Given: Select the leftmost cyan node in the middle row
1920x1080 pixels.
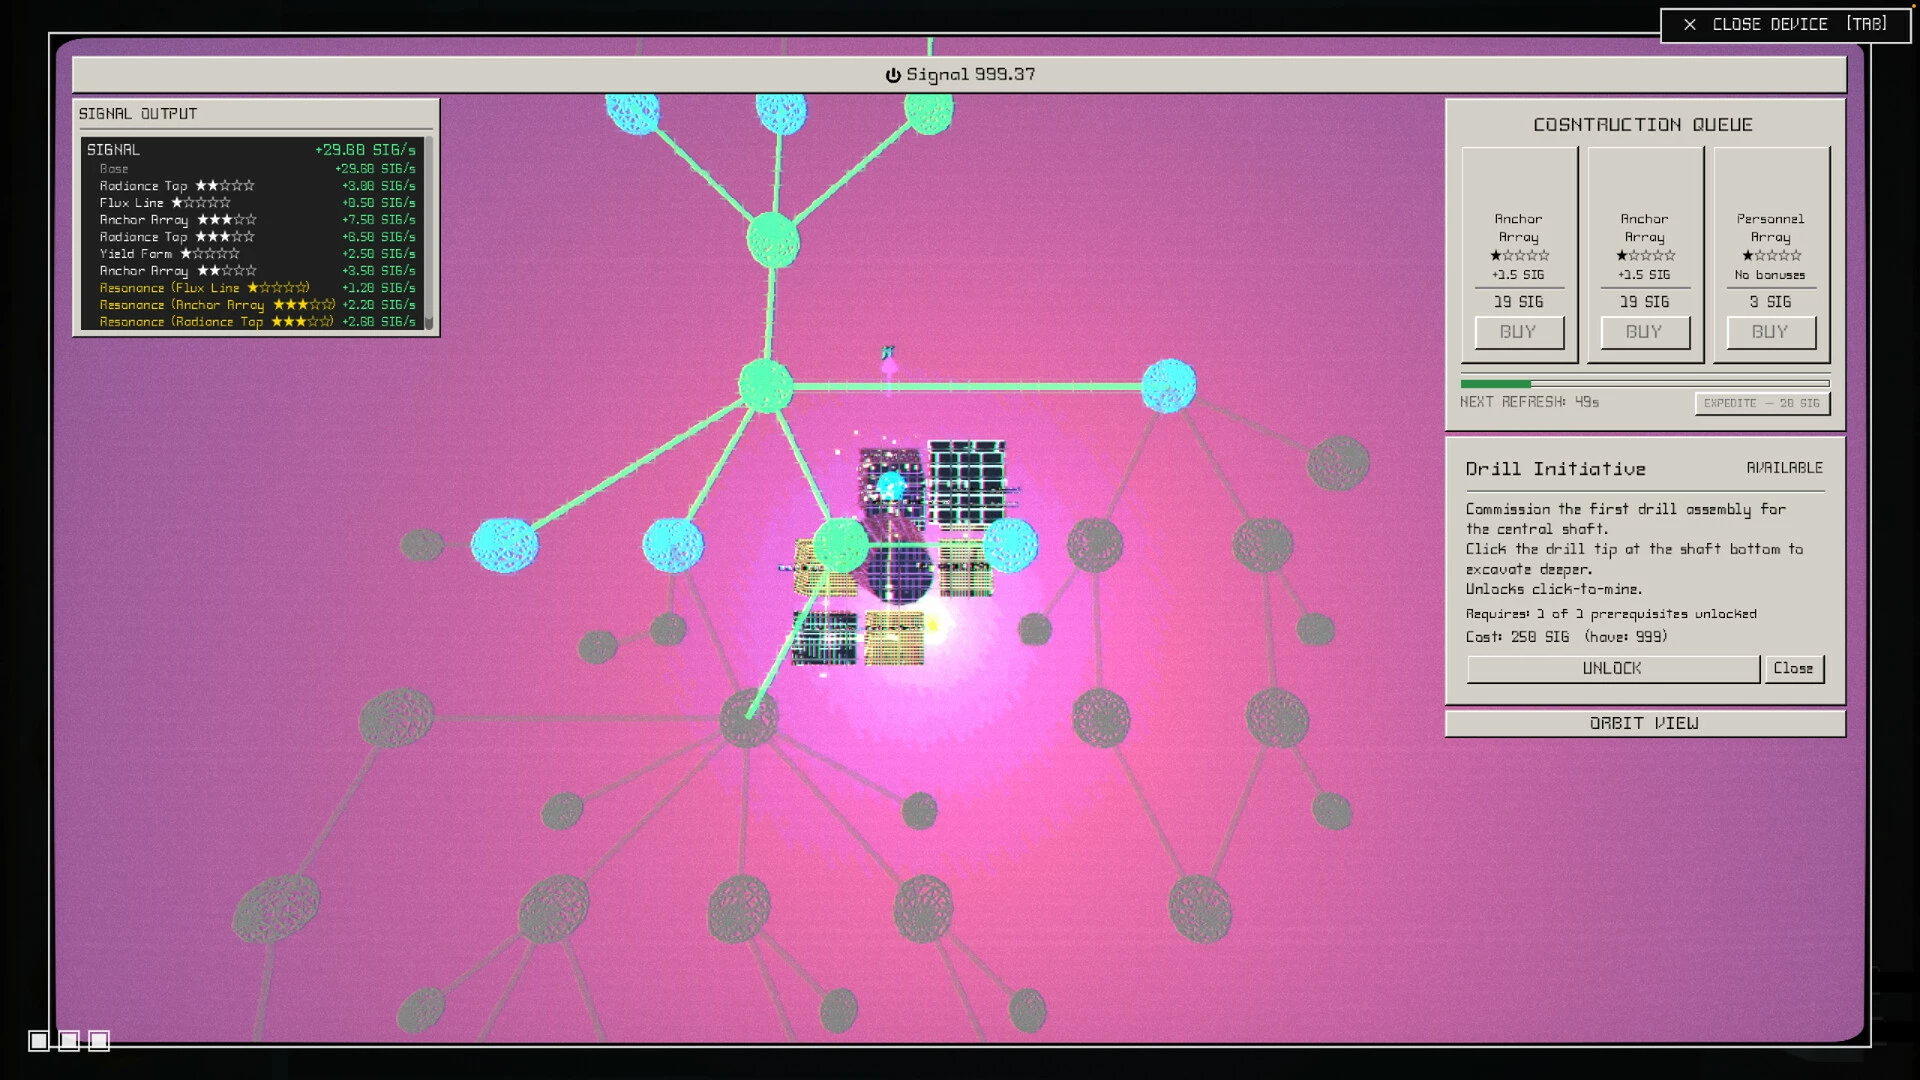Looking at the screenshot, I should point(504,545).
